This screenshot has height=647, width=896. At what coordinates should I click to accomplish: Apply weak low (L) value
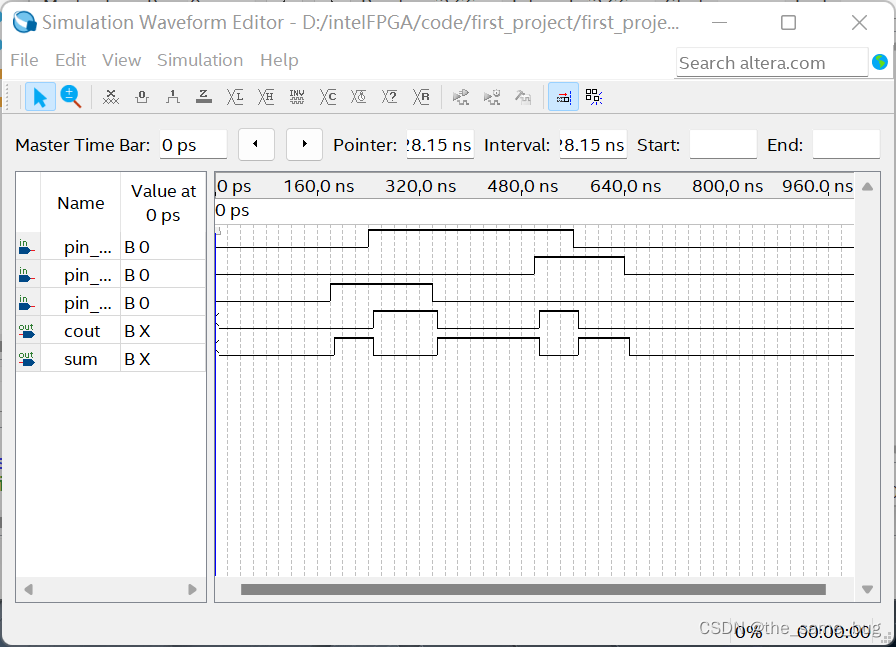pos(235,97)
